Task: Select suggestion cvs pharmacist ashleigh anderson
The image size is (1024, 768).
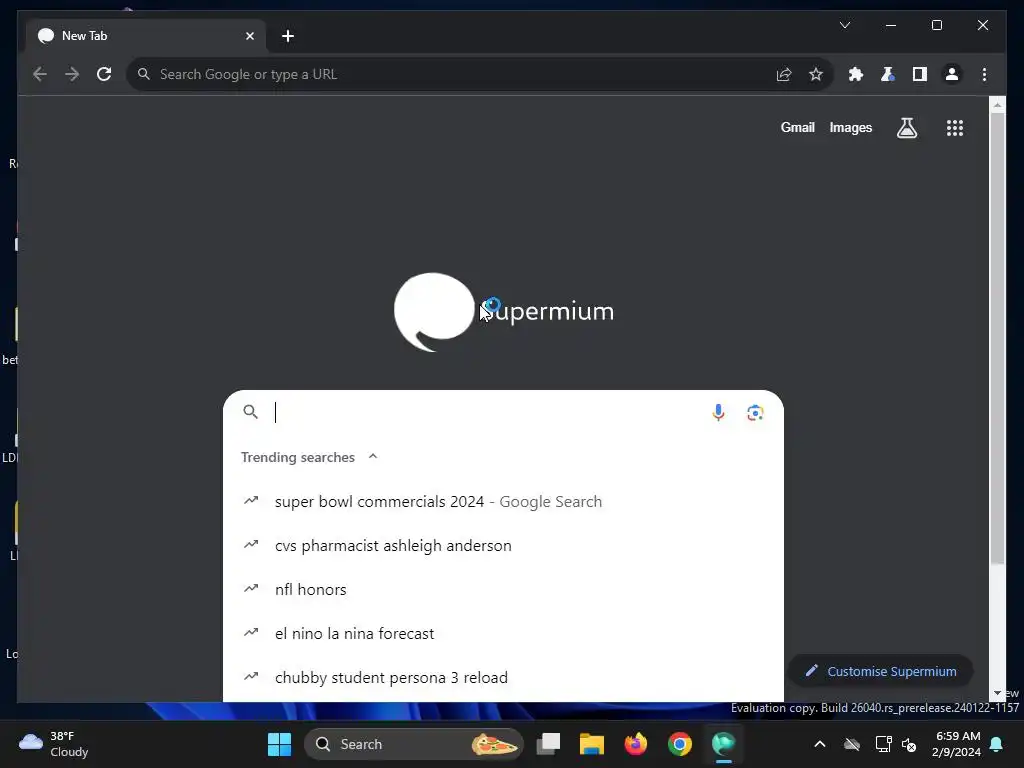Action: (x=503, y=545)
